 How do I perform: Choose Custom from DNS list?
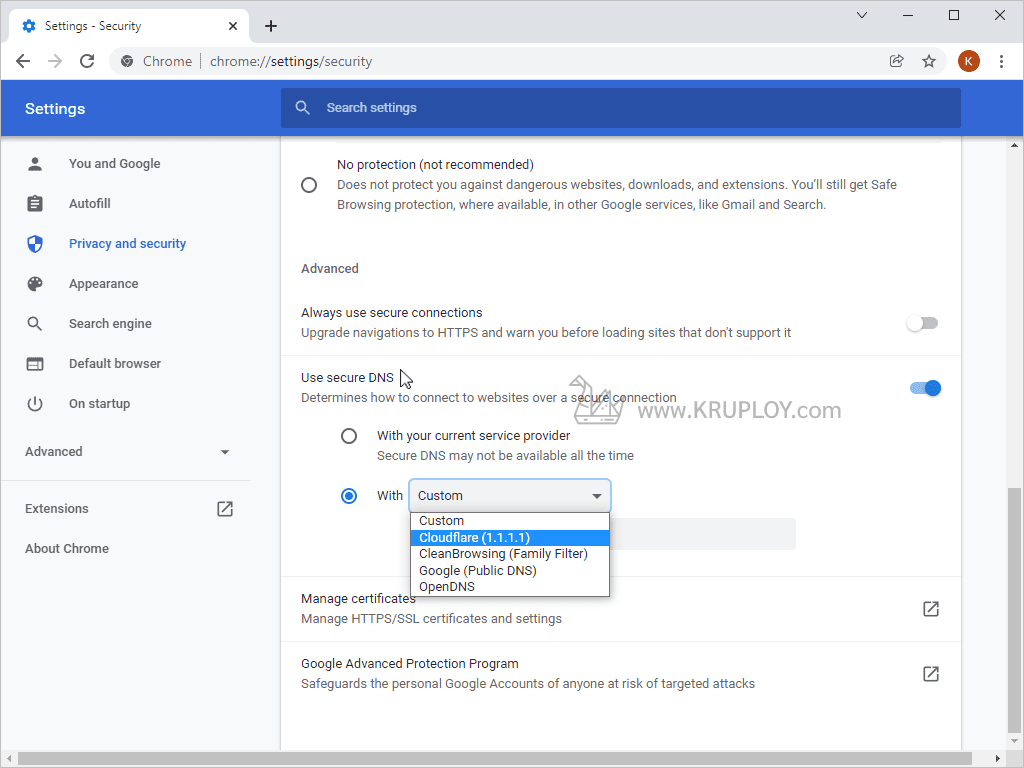click(x=510, y=520)
